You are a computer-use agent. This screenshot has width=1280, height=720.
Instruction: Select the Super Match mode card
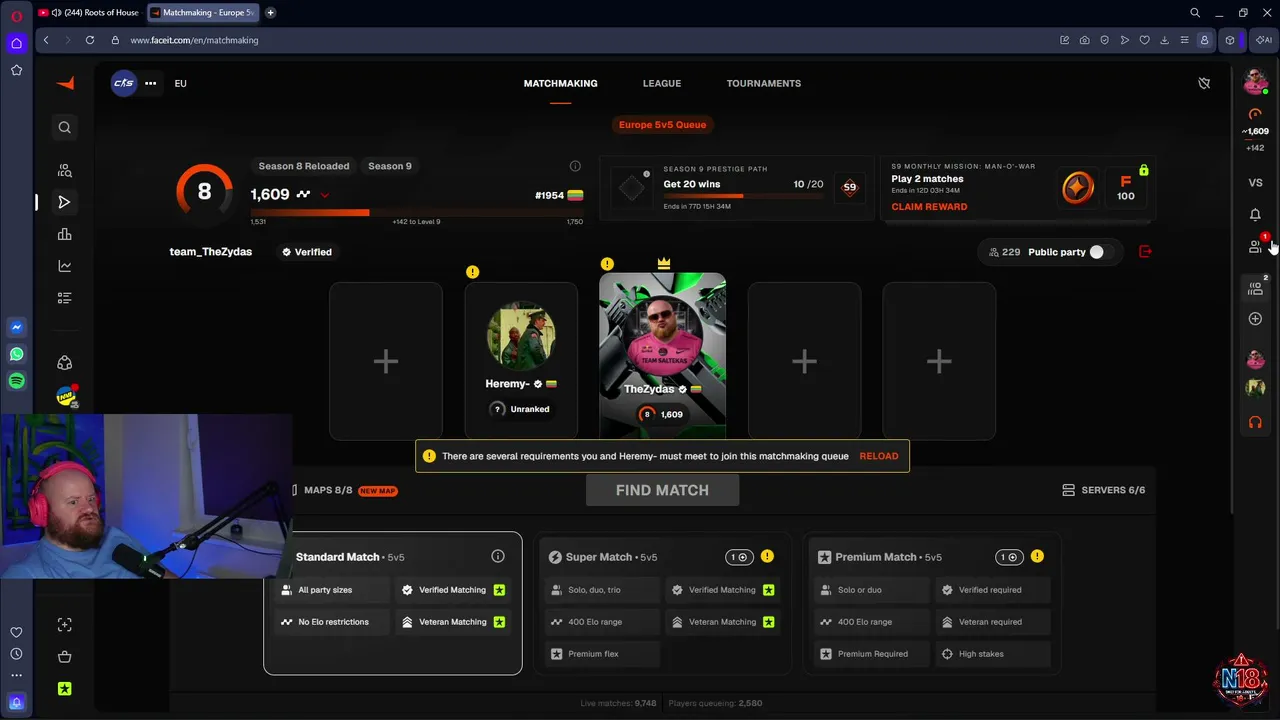click(x=661, y=603)
